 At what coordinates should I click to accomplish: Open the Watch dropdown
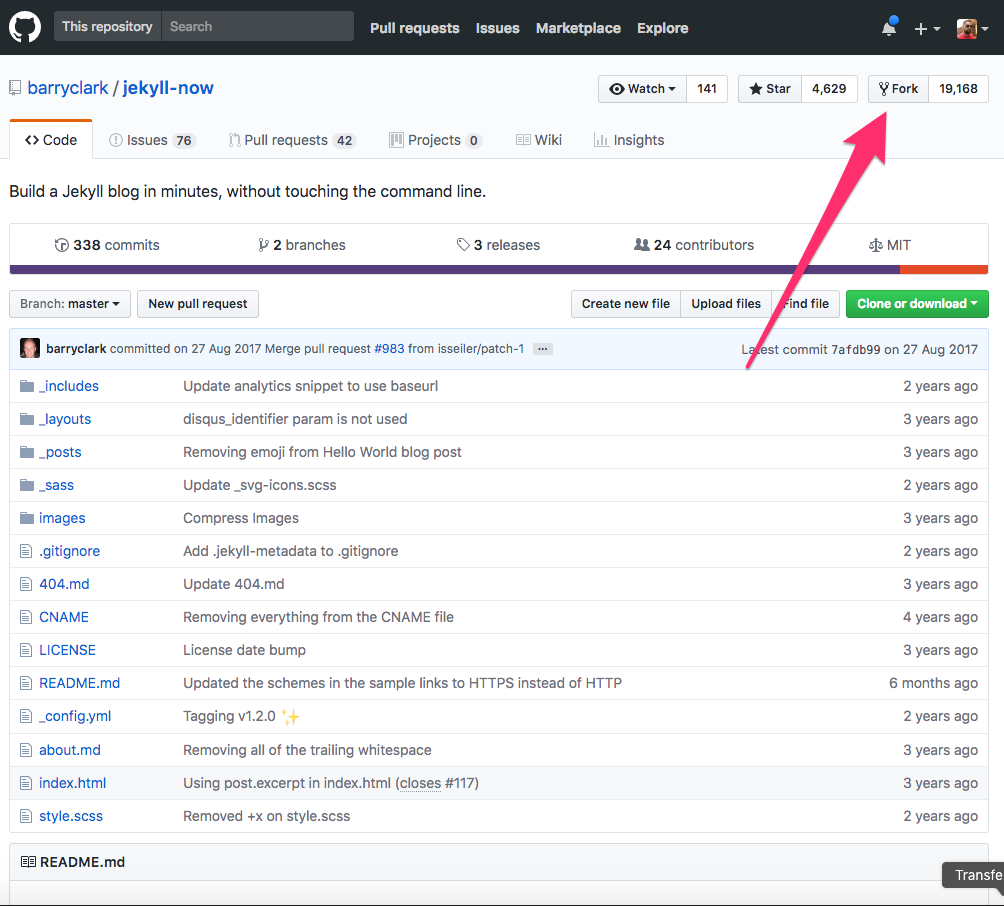(x=641, y=88)
